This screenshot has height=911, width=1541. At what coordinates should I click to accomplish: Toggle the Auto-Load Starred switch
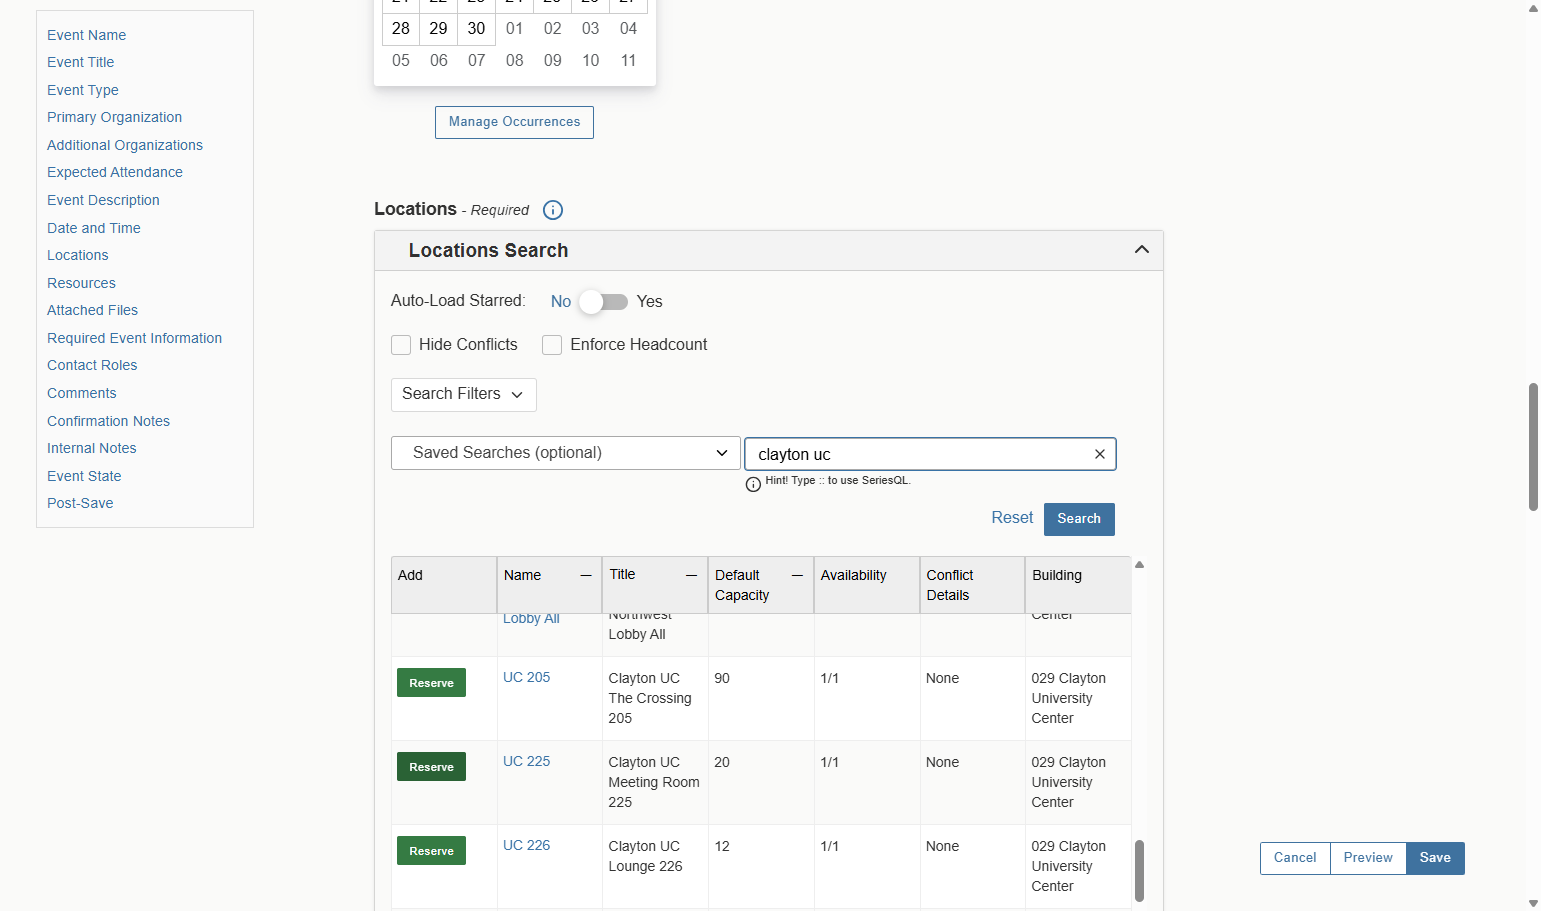(x=604, y=302)
